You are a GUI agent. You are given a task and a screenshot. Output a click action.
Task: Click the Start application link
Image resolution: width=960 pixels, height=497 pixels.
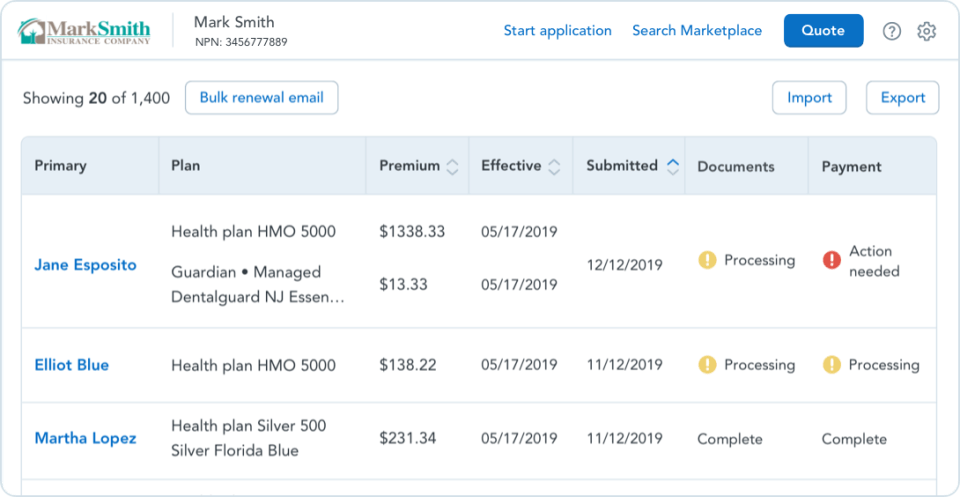pos(557,31)
